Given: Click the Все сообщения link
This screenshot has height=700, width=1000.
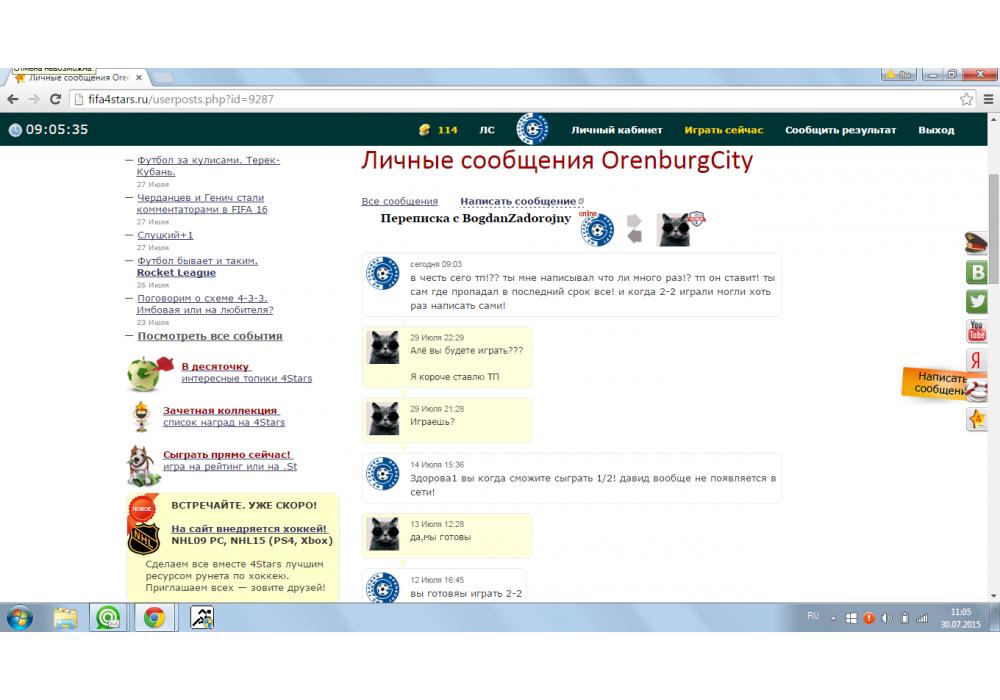Looking at the screenshot, I should (x=399, y=202).
